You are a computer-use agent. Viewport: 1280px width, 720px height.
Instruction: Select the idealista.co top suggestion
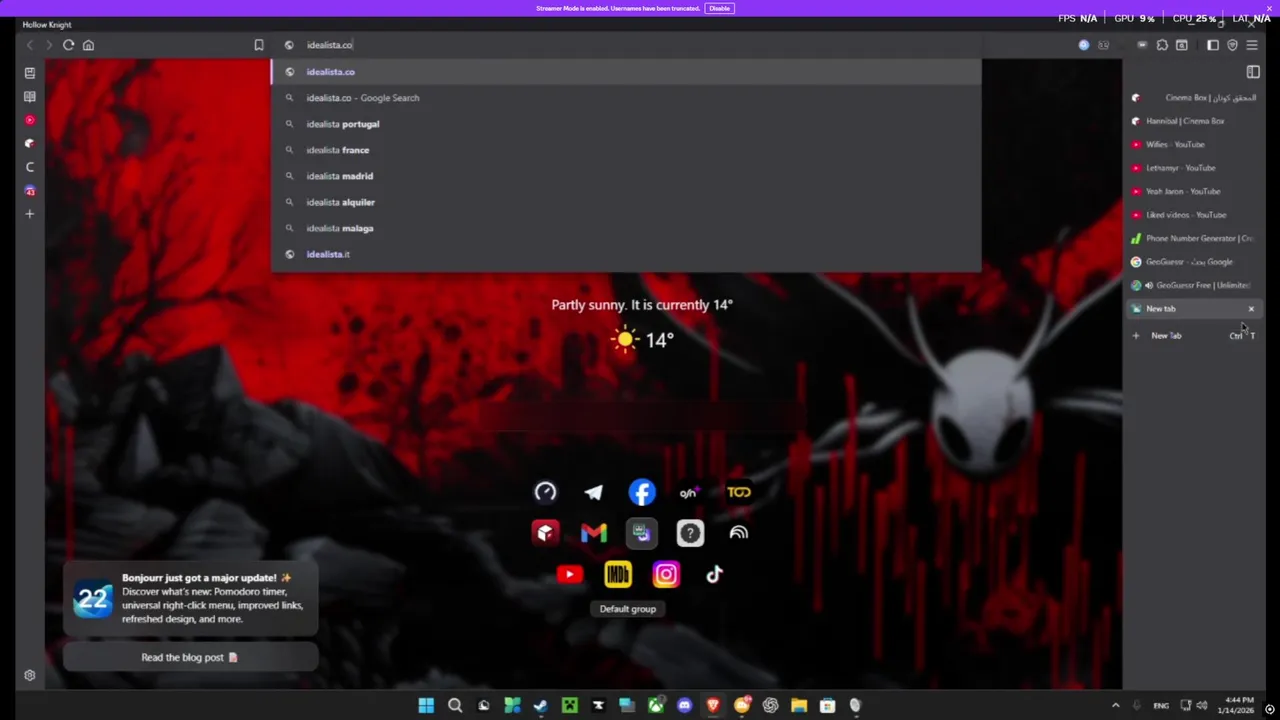(x=626, y=72)
